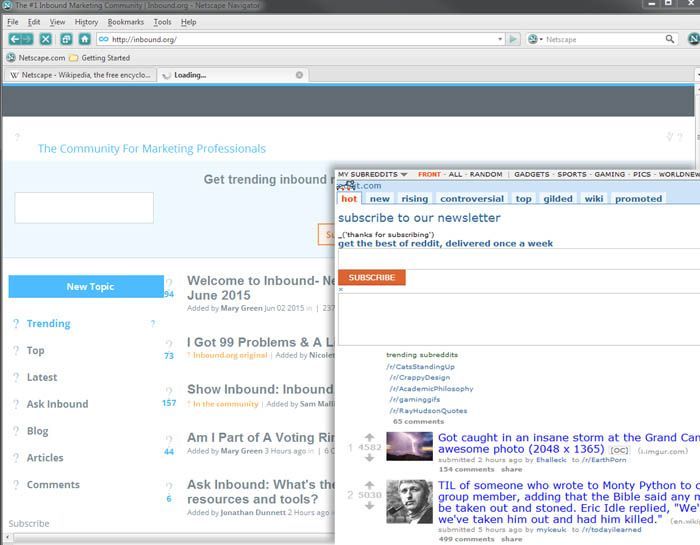This screenshot has height=545, width=700.
Task: Click the Netscape.com bookmark icon
Action: coord(11,58)
